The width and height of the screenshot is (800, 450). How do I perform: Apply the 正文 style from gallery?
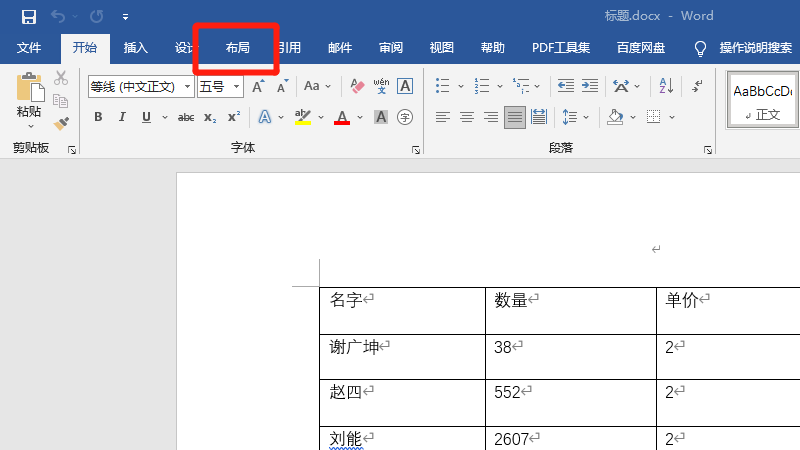point(762,102)
